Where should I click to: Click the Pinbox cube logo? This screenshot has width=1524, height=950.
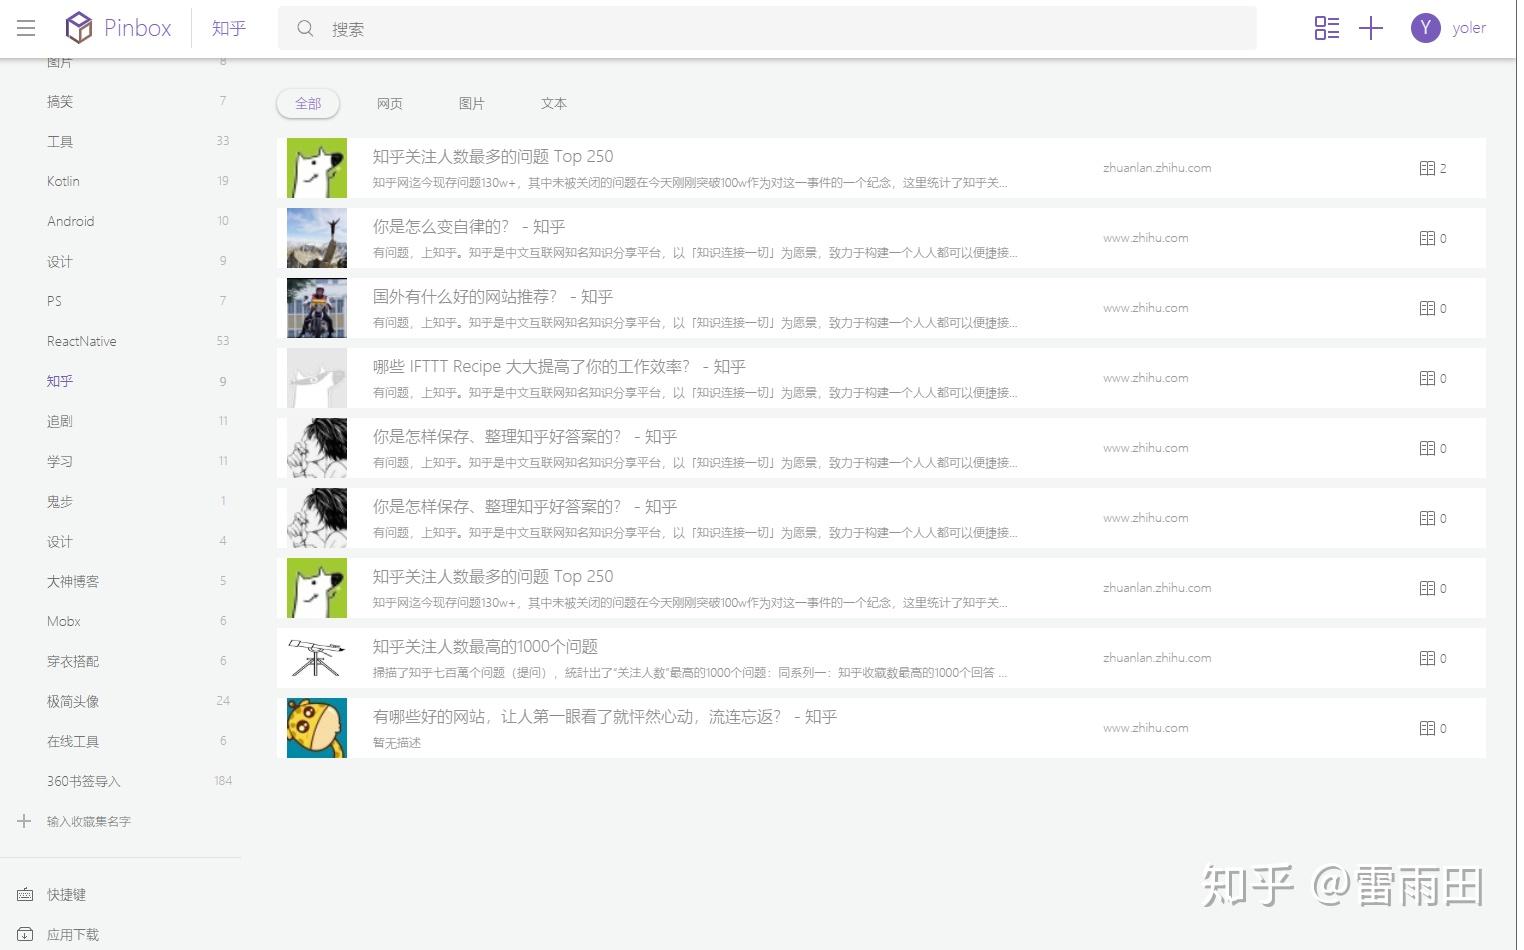(x=79, y=28)
